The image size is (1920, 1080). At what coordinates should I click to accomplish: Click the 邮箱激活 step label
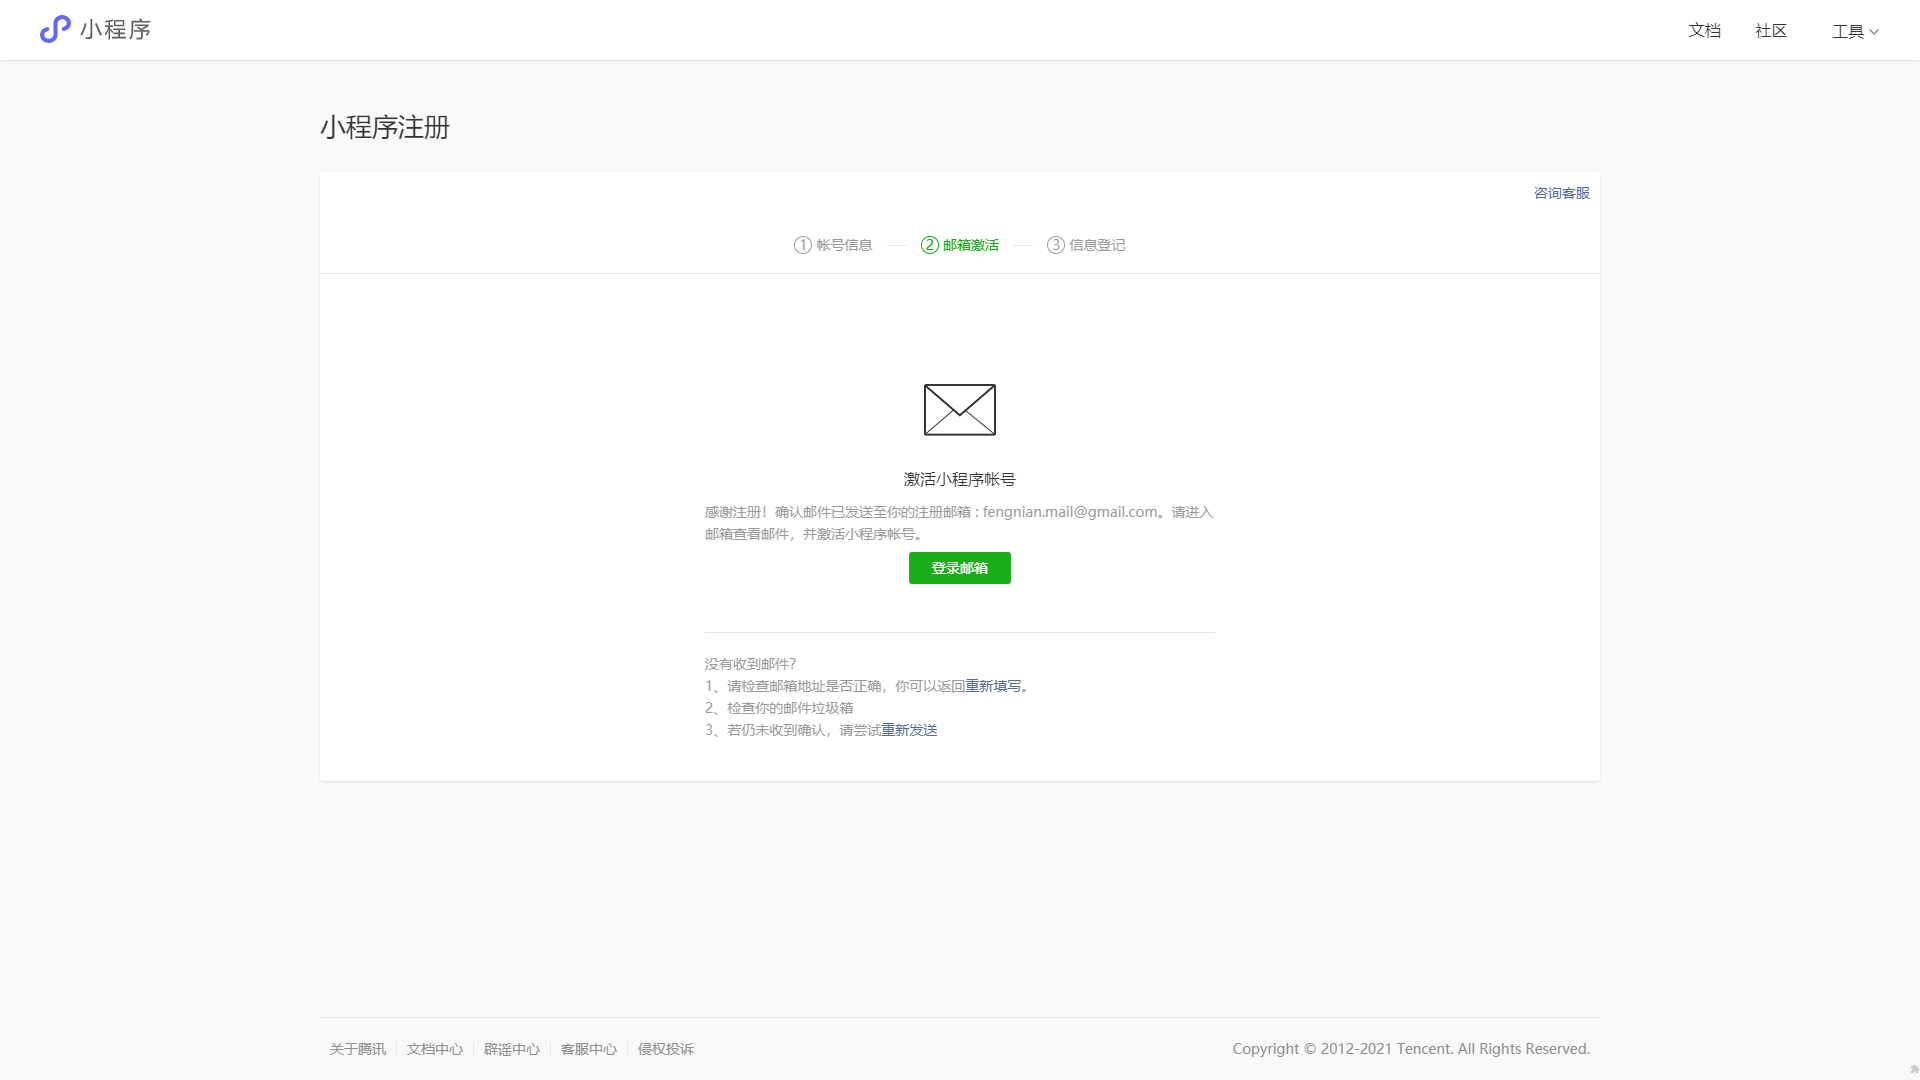pos(970,245)
